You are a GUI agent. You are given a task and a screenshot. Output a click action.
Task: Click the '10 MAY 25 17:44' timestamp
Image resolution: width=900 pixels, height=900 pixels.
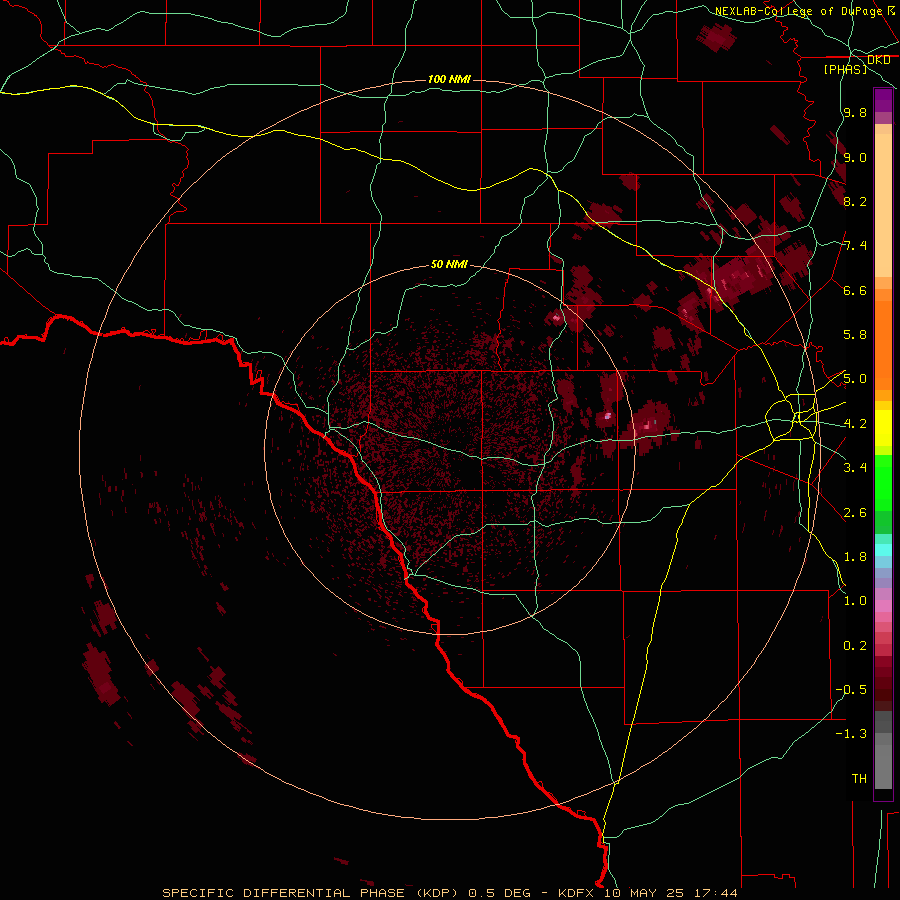(670, 893)
